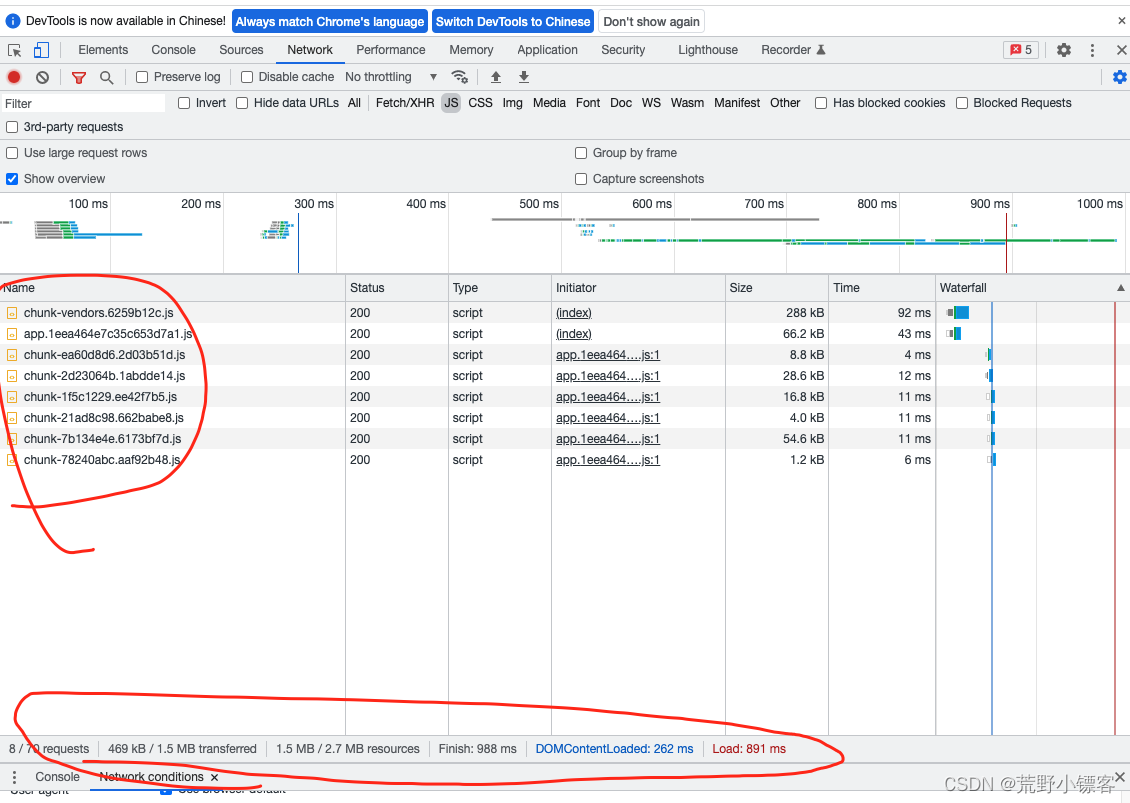Enable the Preserve log checkbox

point(142,77)
